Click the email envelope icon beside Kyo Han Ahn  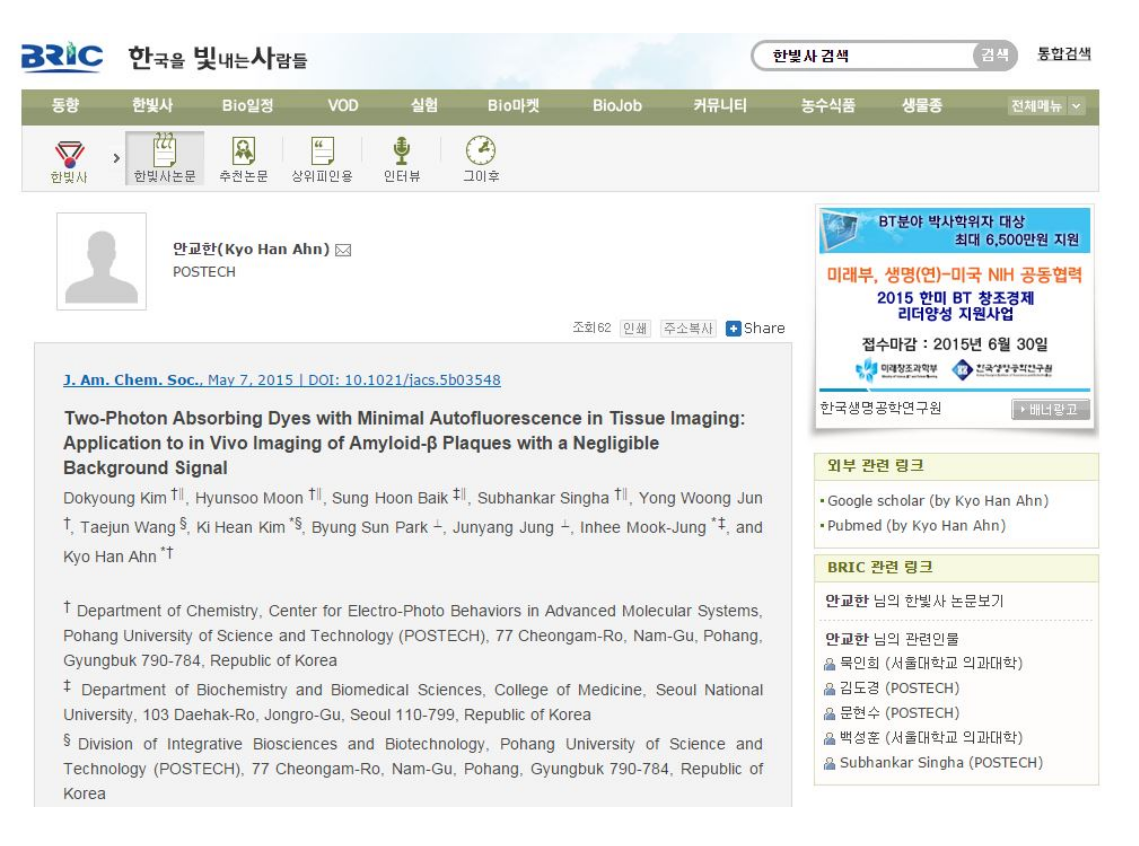click(x=343, y=250)
